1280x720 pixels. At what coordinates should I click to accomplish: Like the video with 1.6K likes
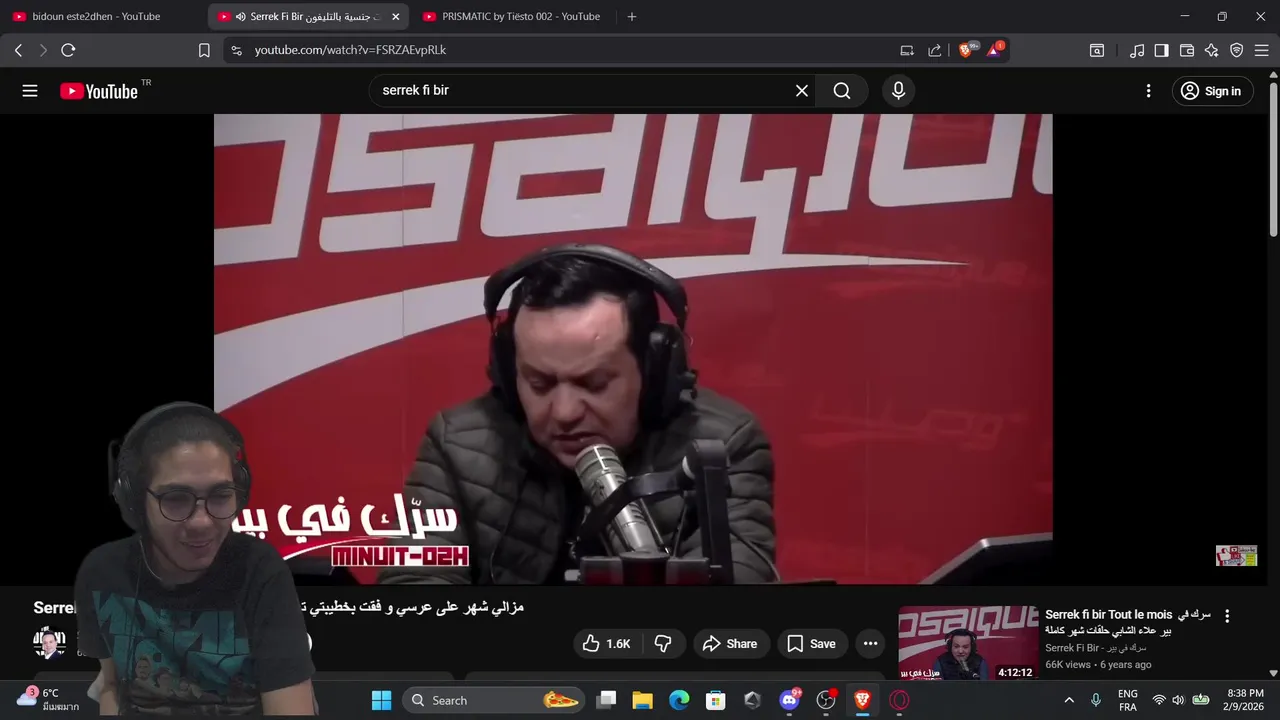tap(606, 644)
